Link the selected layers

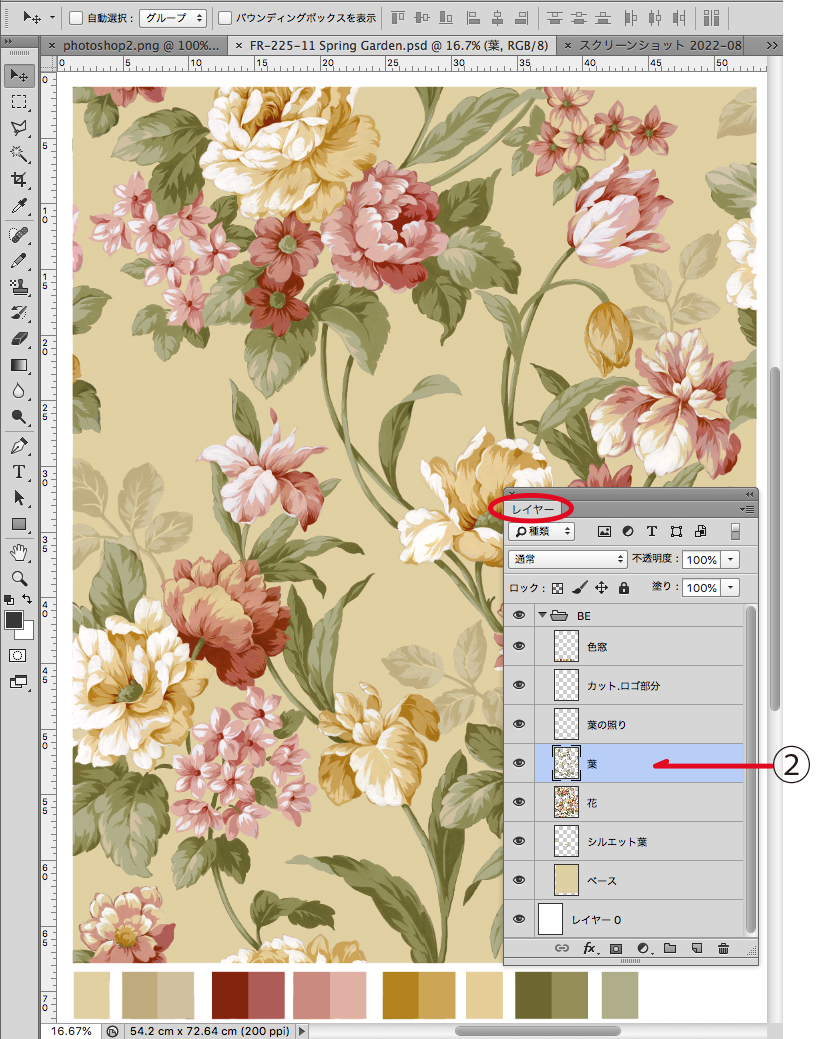coord(562,948)
